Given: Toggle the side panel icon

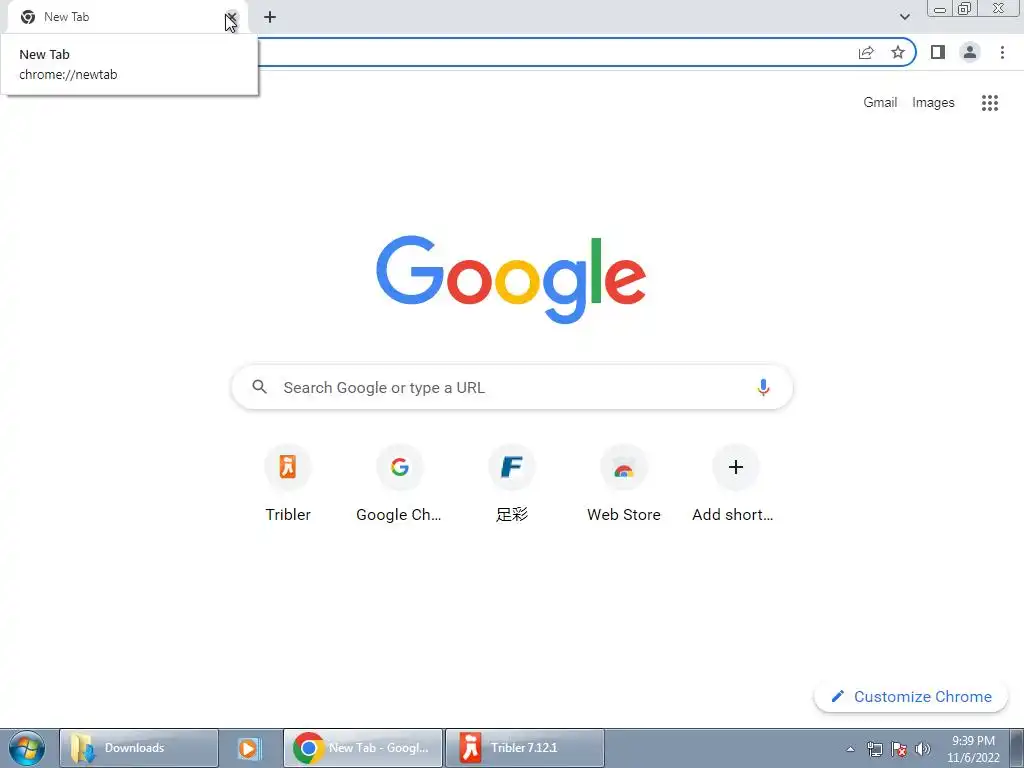Looking at the screenshot, I should pyautogui.click(x=938, y=52).
